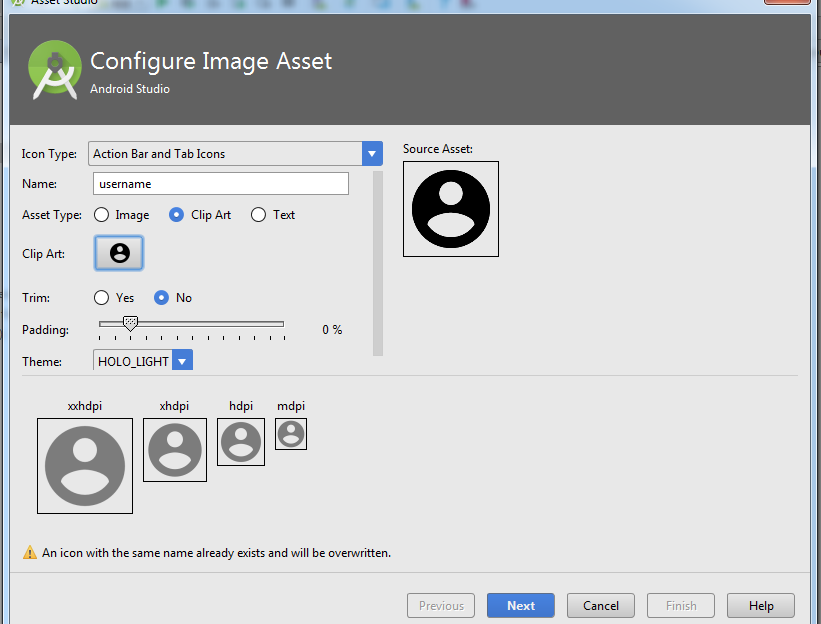Choose Image asset type radio button

[102, 215]
